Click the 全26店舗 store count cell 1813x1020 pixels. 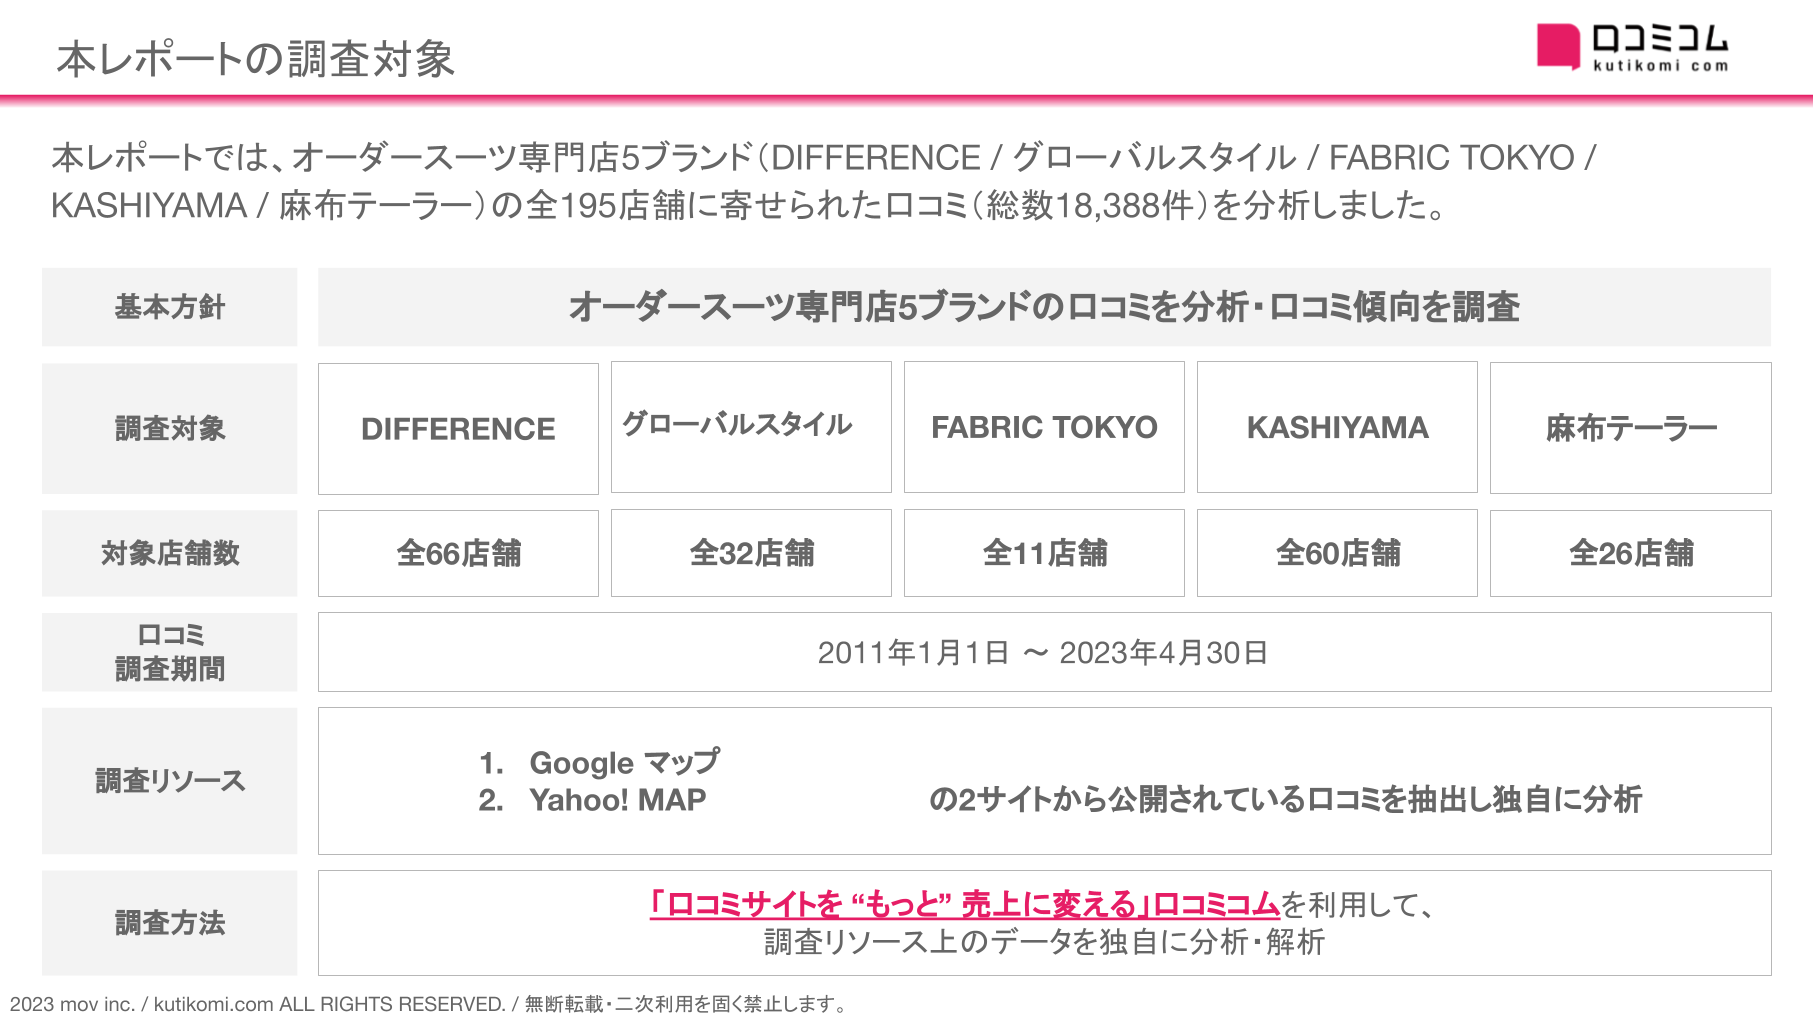[1630, 553]
